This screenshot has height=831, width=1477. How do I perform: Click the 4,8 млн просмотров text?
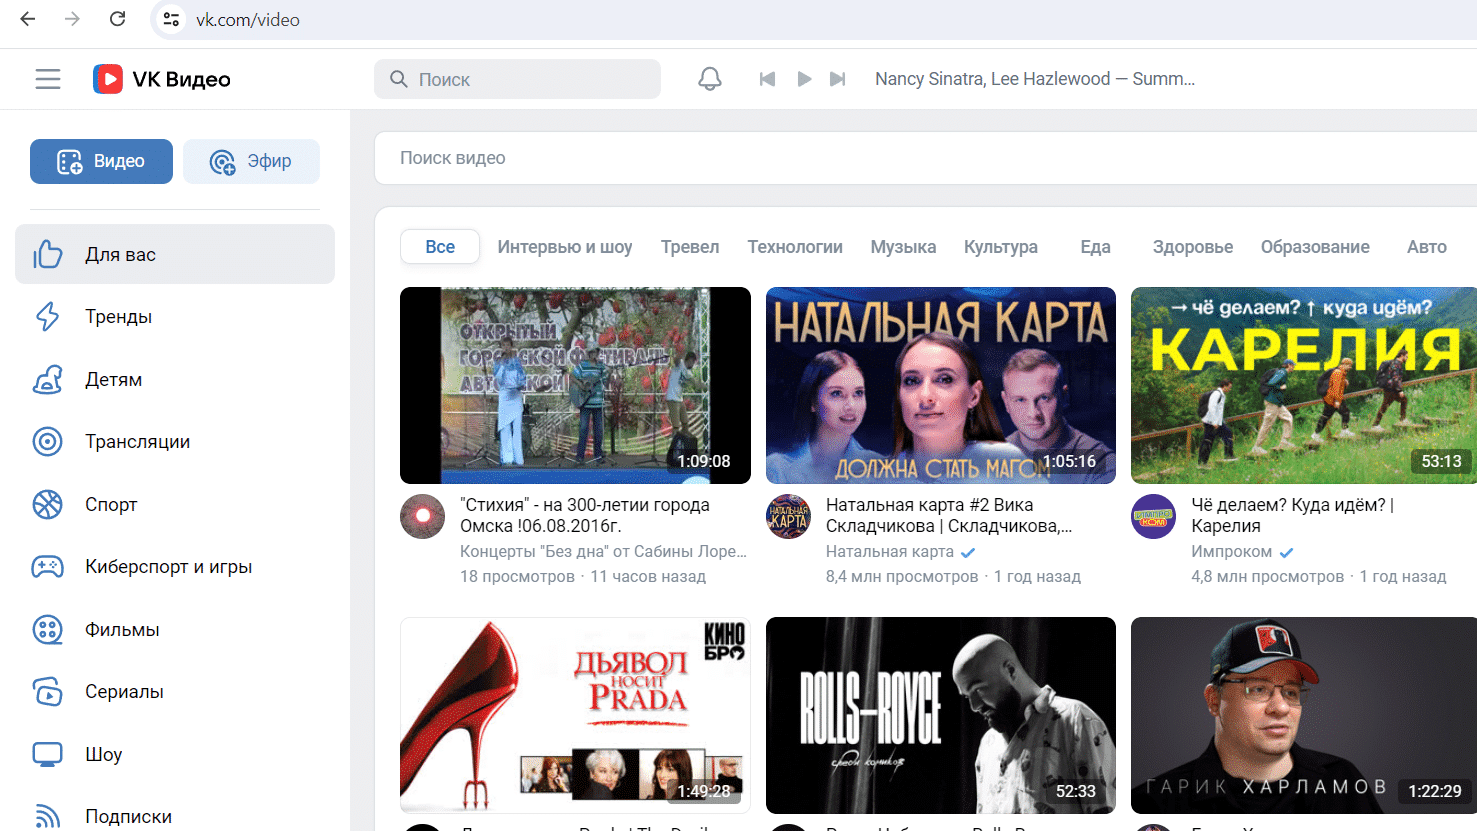tap(1268, 576)
